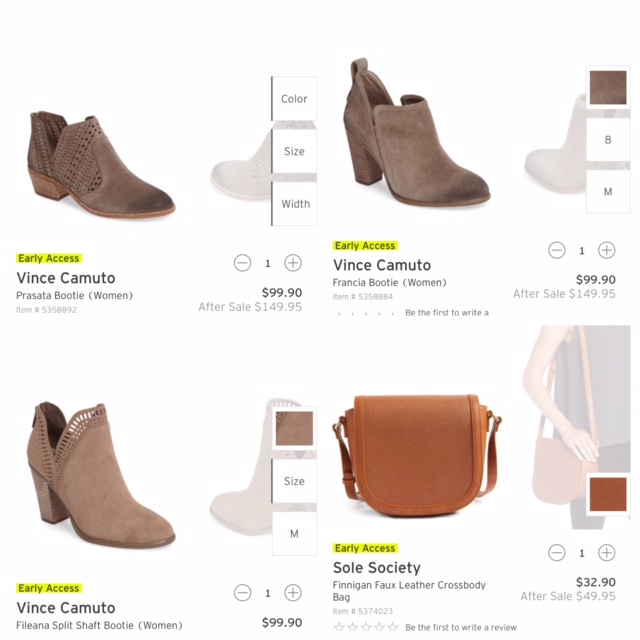
Task: Increase quantity for Finnigan Crossbody Bag
Action: [x=607, y=553]
